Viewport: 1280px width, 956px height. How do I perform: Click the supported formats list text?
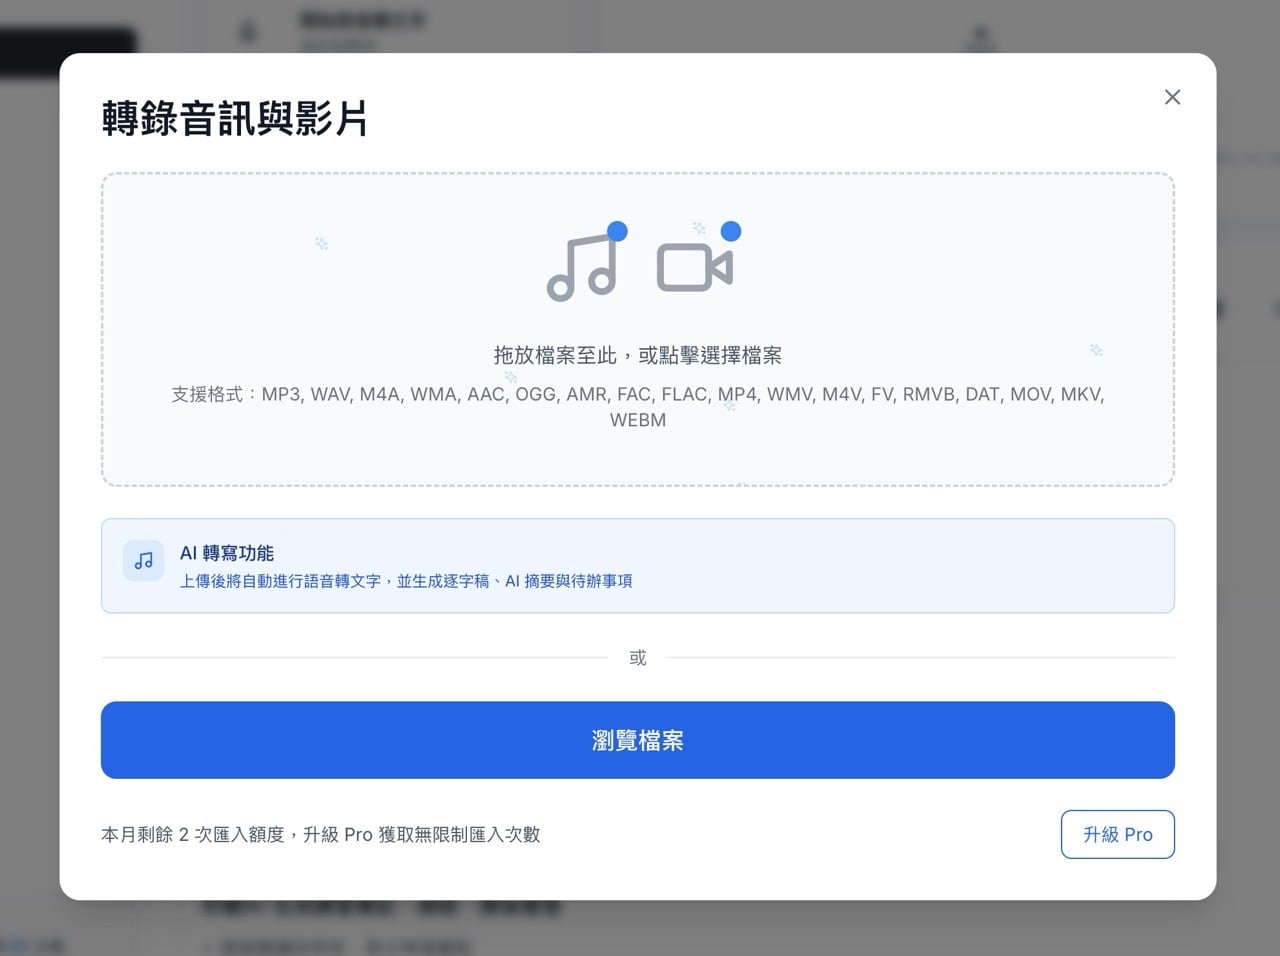point(637,394)
